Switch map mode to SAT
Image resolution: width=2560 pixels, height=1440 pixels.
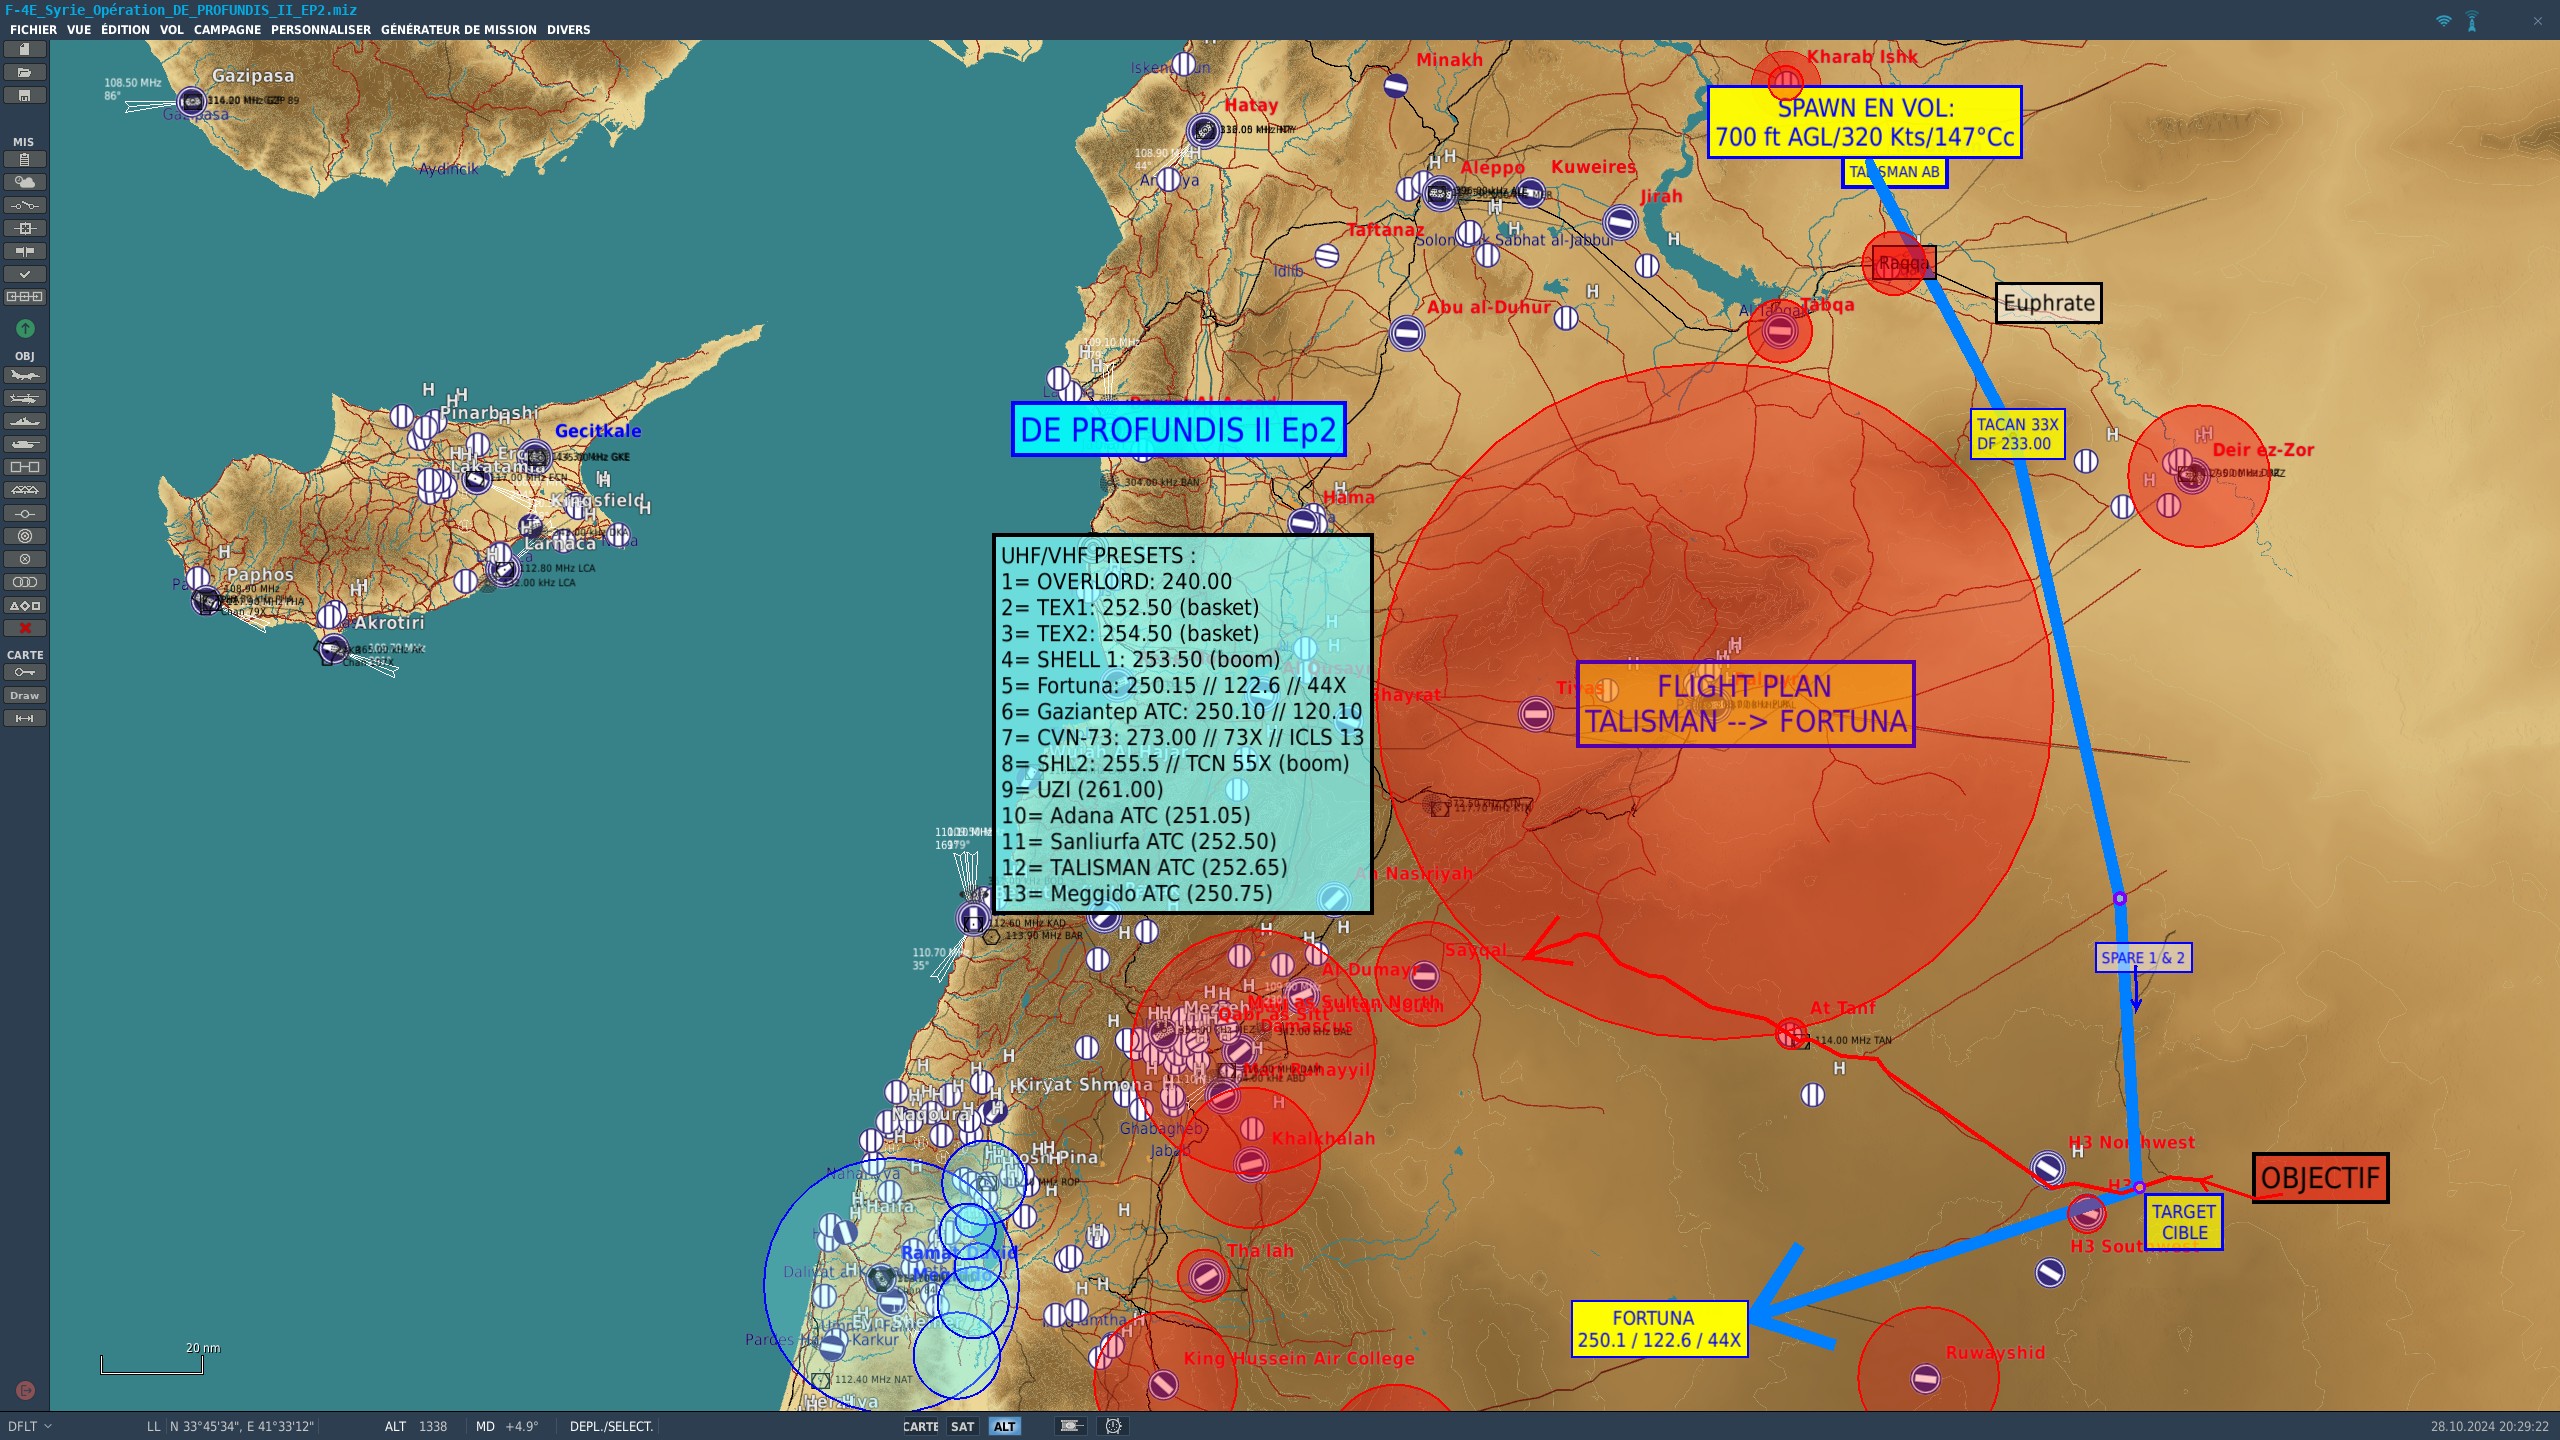coord(962,1427)
